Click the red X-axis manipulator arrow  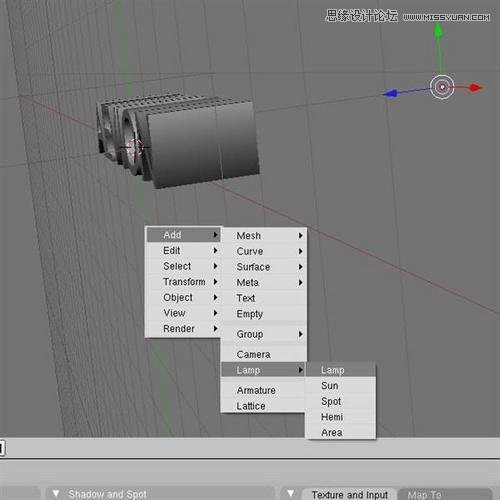coord(476,88)
